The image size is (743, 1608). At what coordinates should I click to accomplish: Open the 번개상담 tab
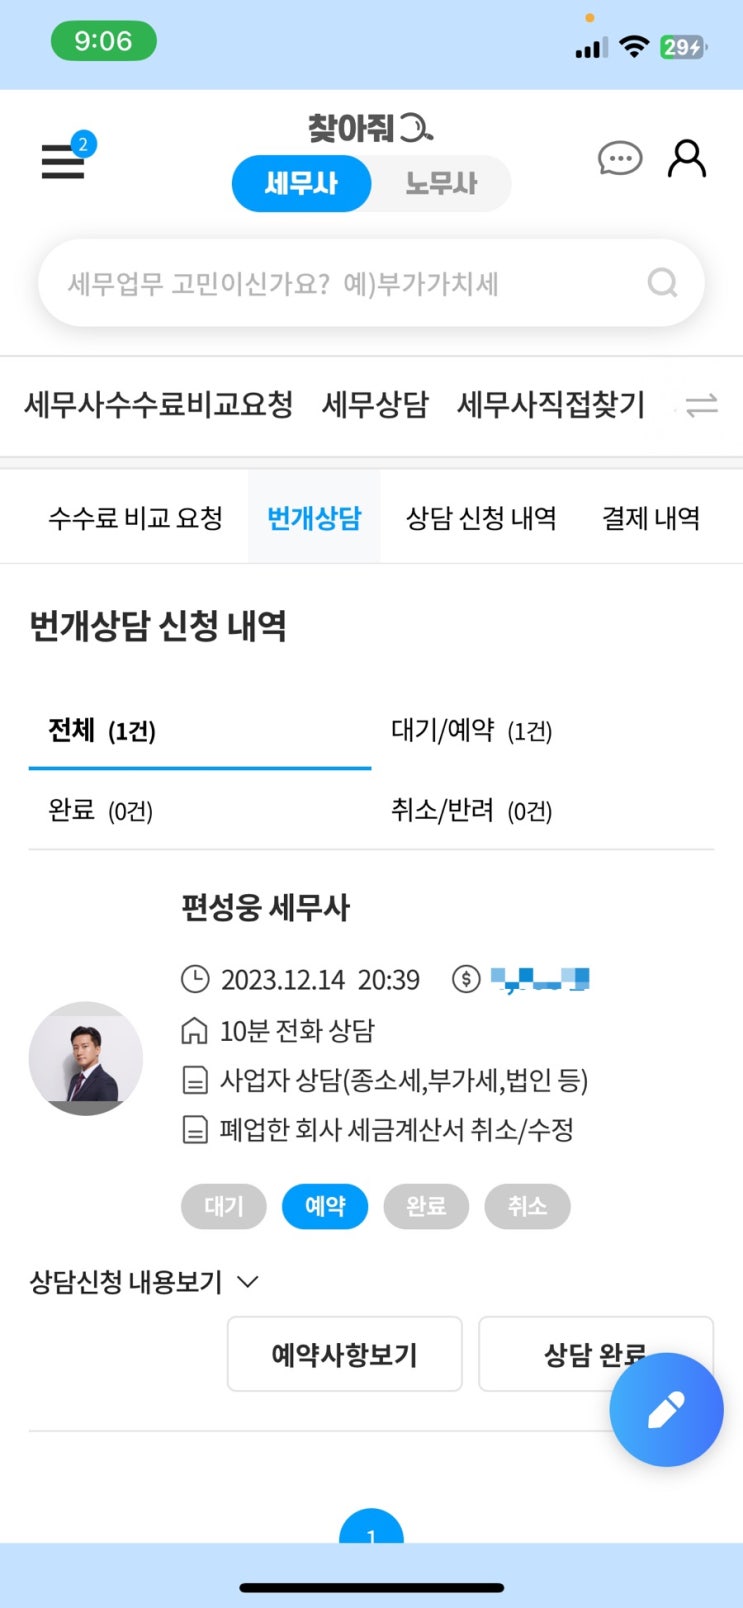pyautogui.click(x=314, y=518)
